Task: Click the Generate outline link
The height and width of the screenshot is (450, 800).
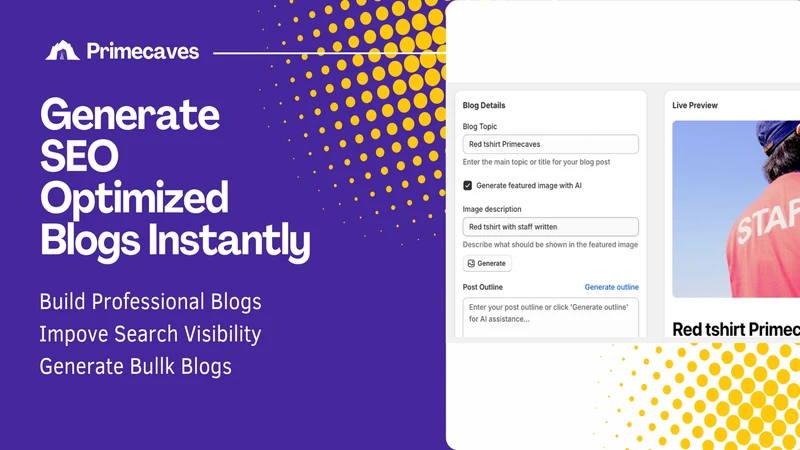Action: [x=611, y=287]
